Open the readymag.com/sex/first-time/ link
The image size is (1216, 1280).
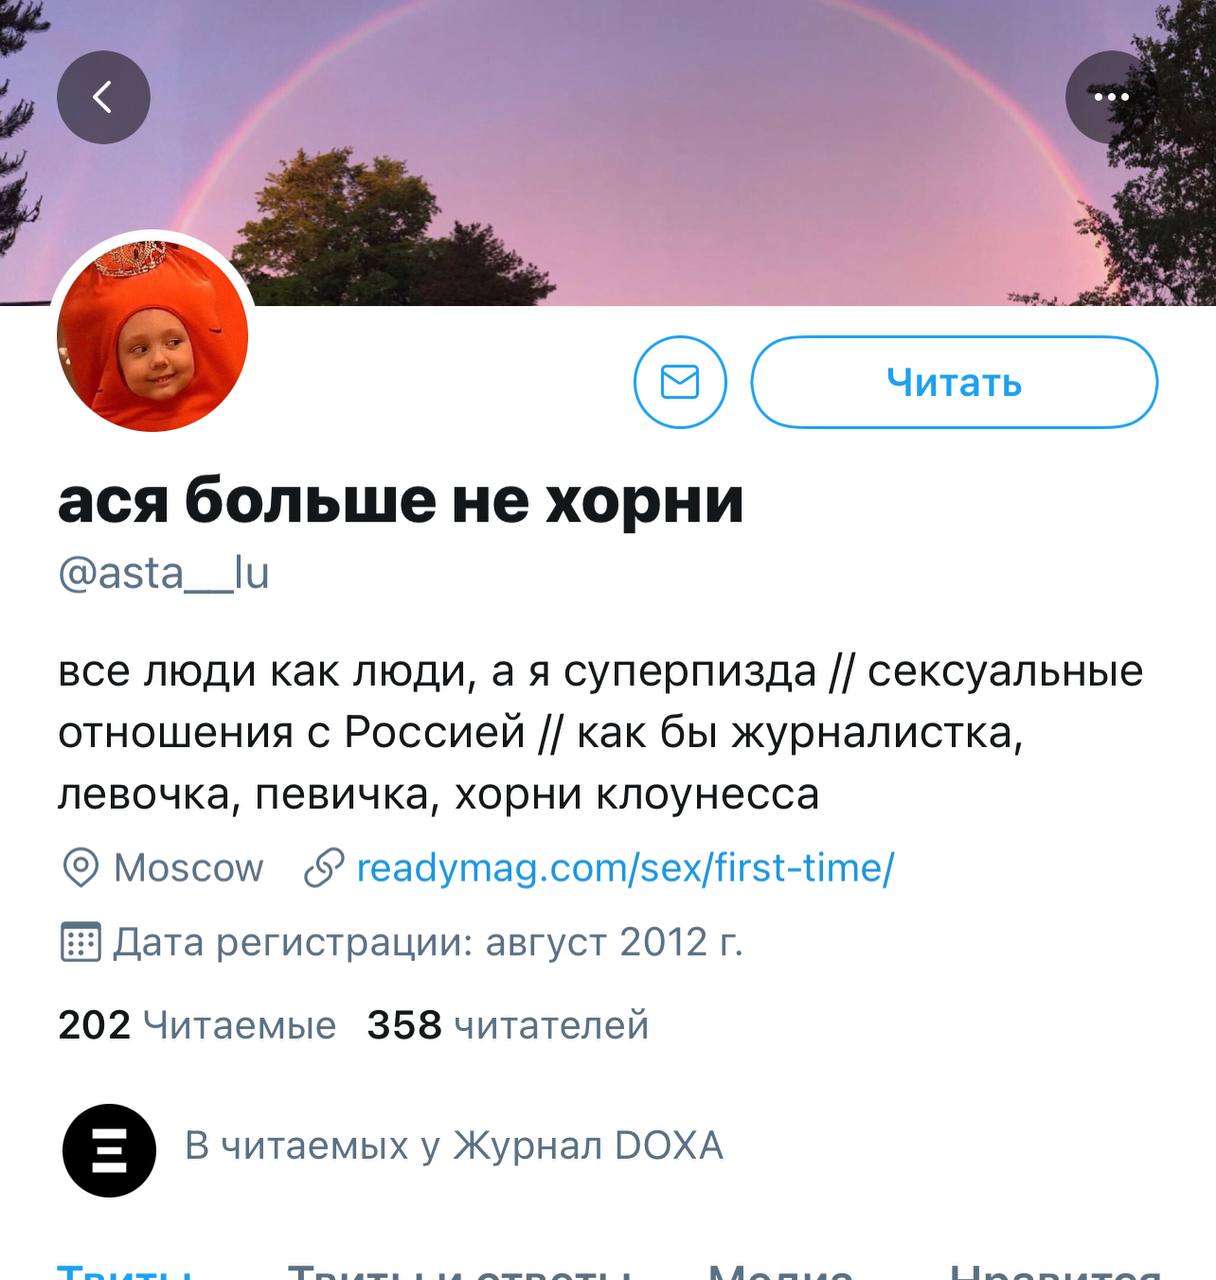(625, 868)
